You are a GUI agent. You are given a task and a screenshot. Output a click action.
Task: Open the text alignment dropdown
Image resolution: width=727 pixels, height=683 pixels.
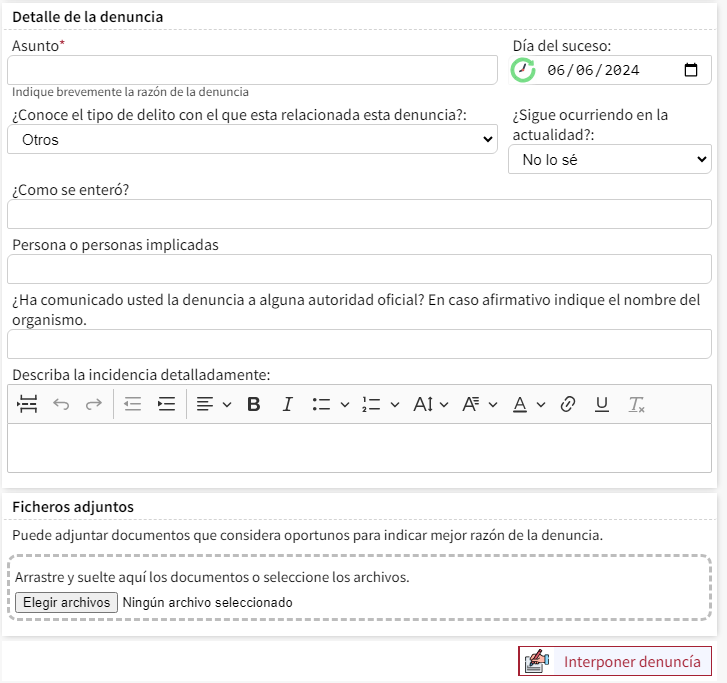(x=213, y=404)
